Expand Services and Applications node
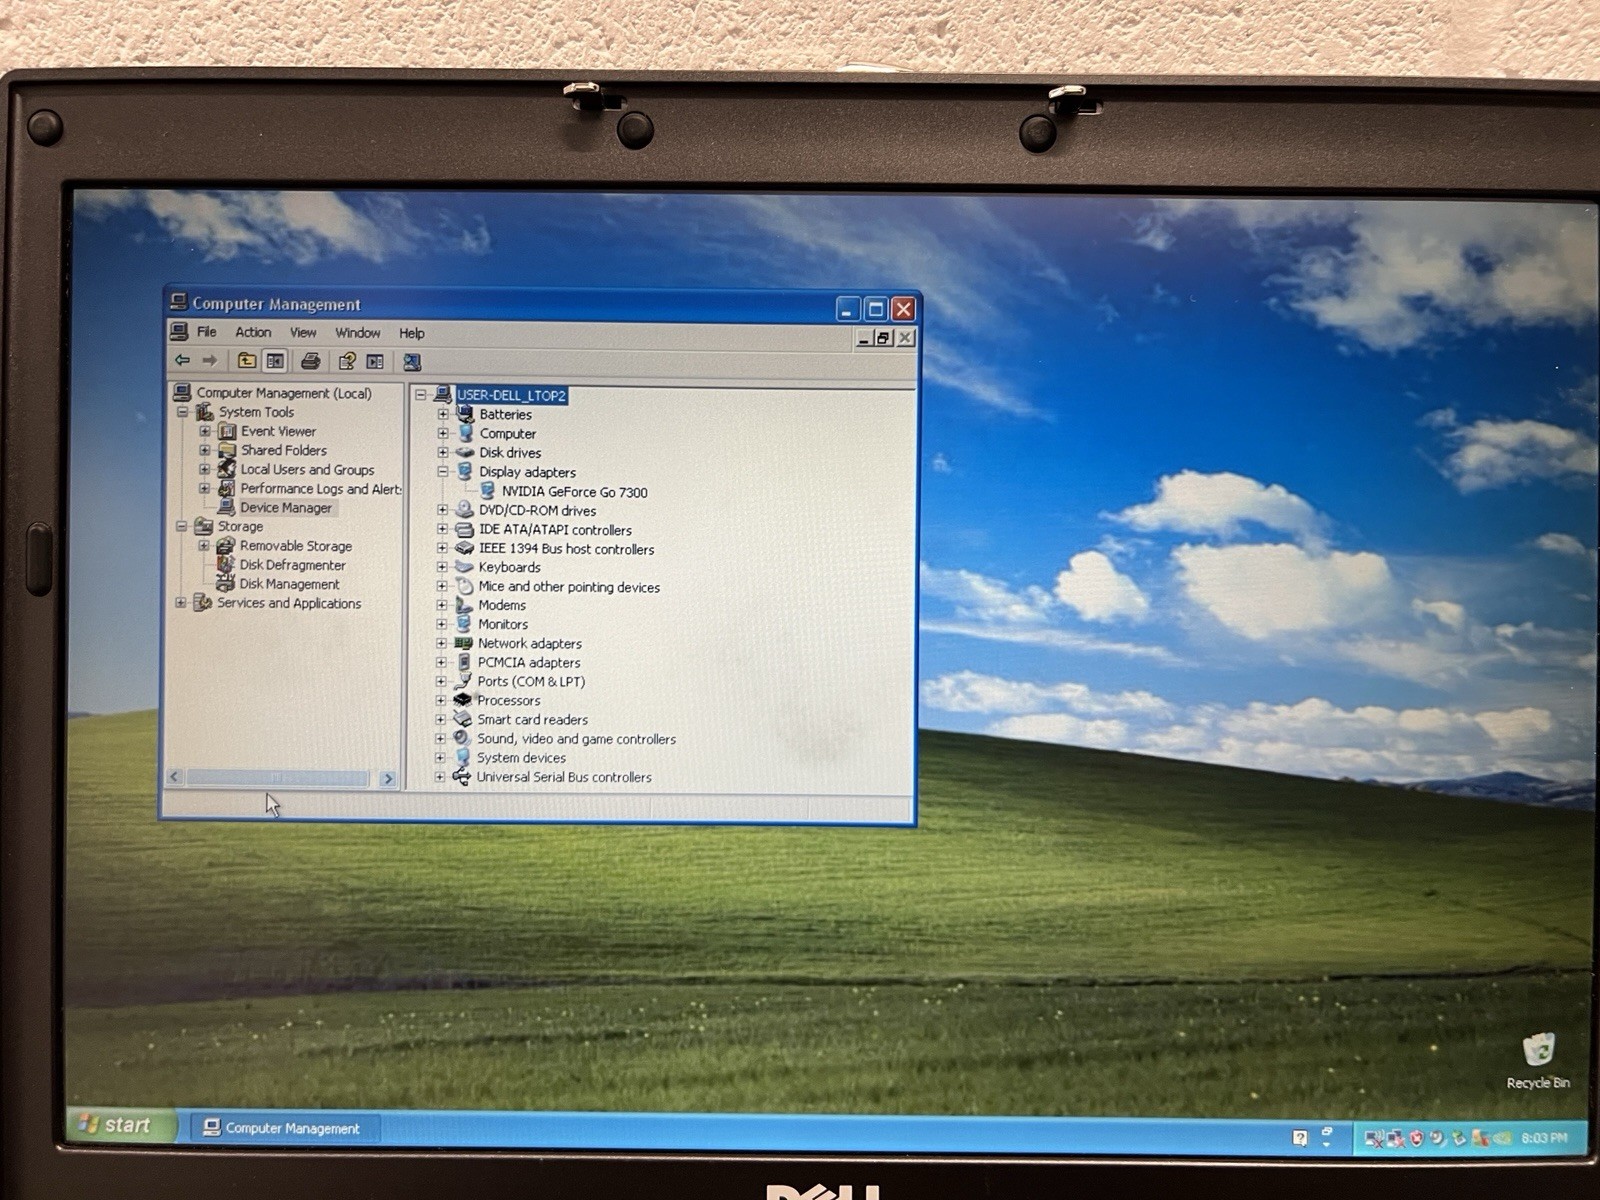The image size is (1600, 1200). coord(181,603)
